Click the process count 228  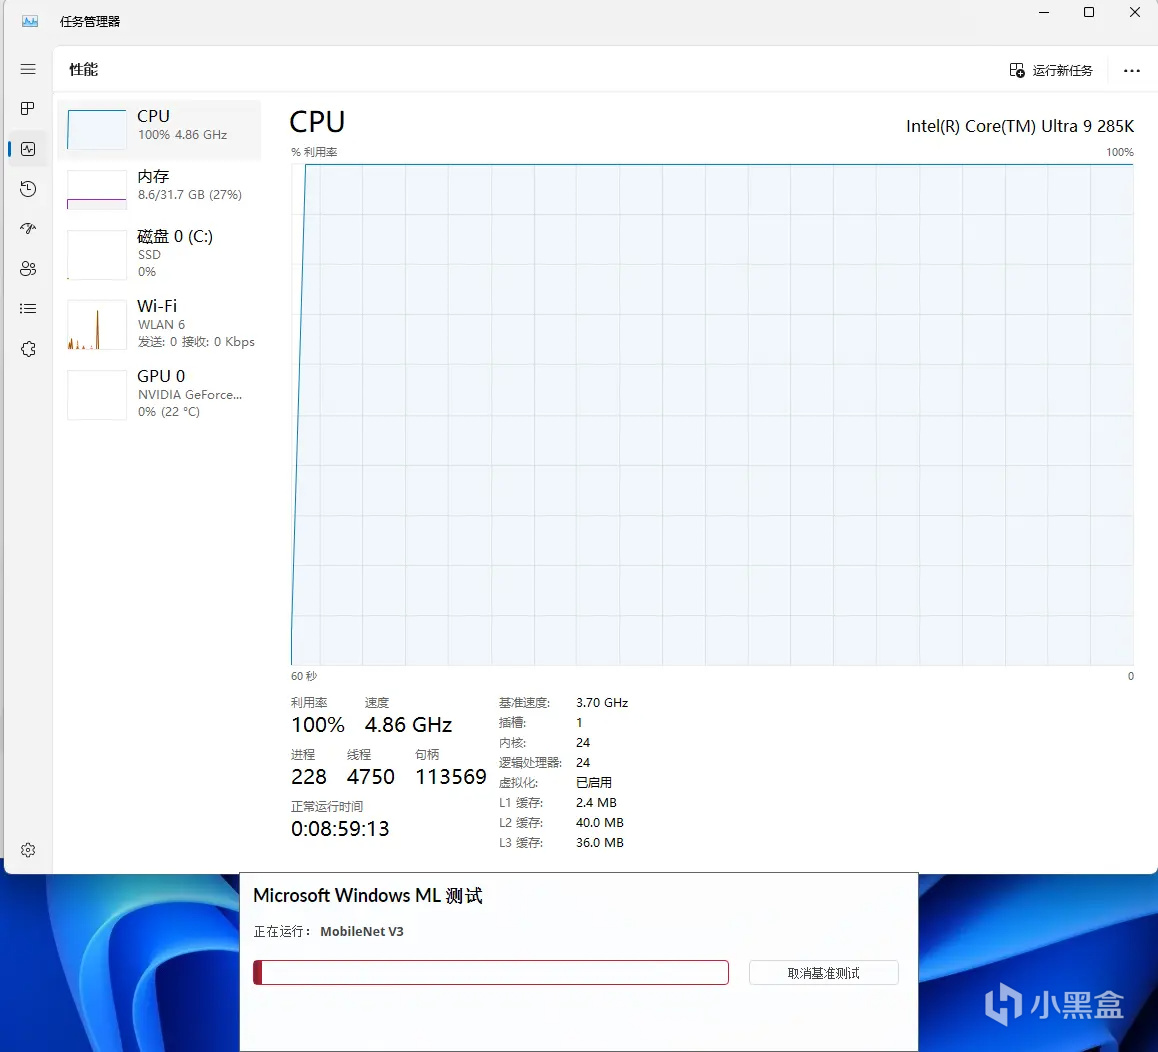[309, 776]
